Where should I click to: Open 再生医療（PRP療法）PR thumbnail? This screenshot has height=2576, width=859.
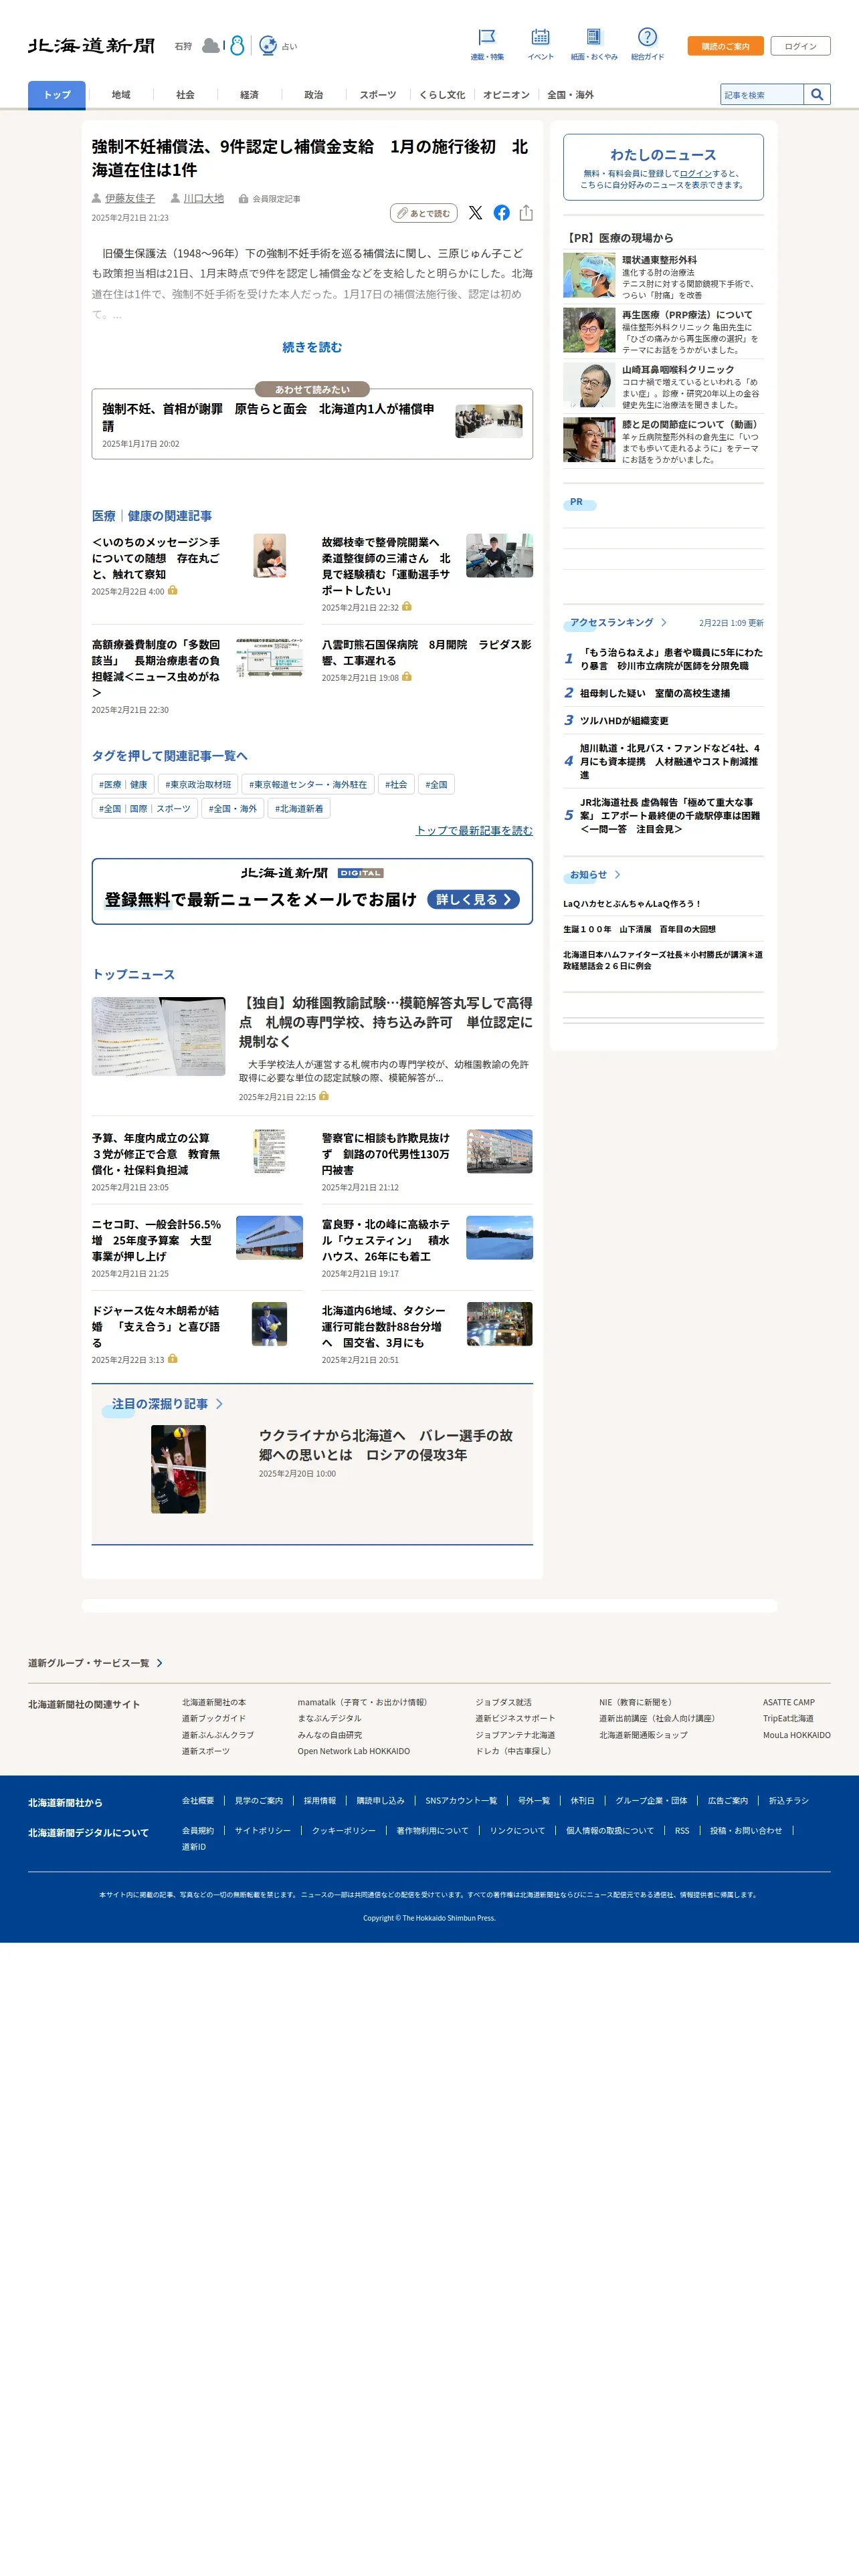589,330
